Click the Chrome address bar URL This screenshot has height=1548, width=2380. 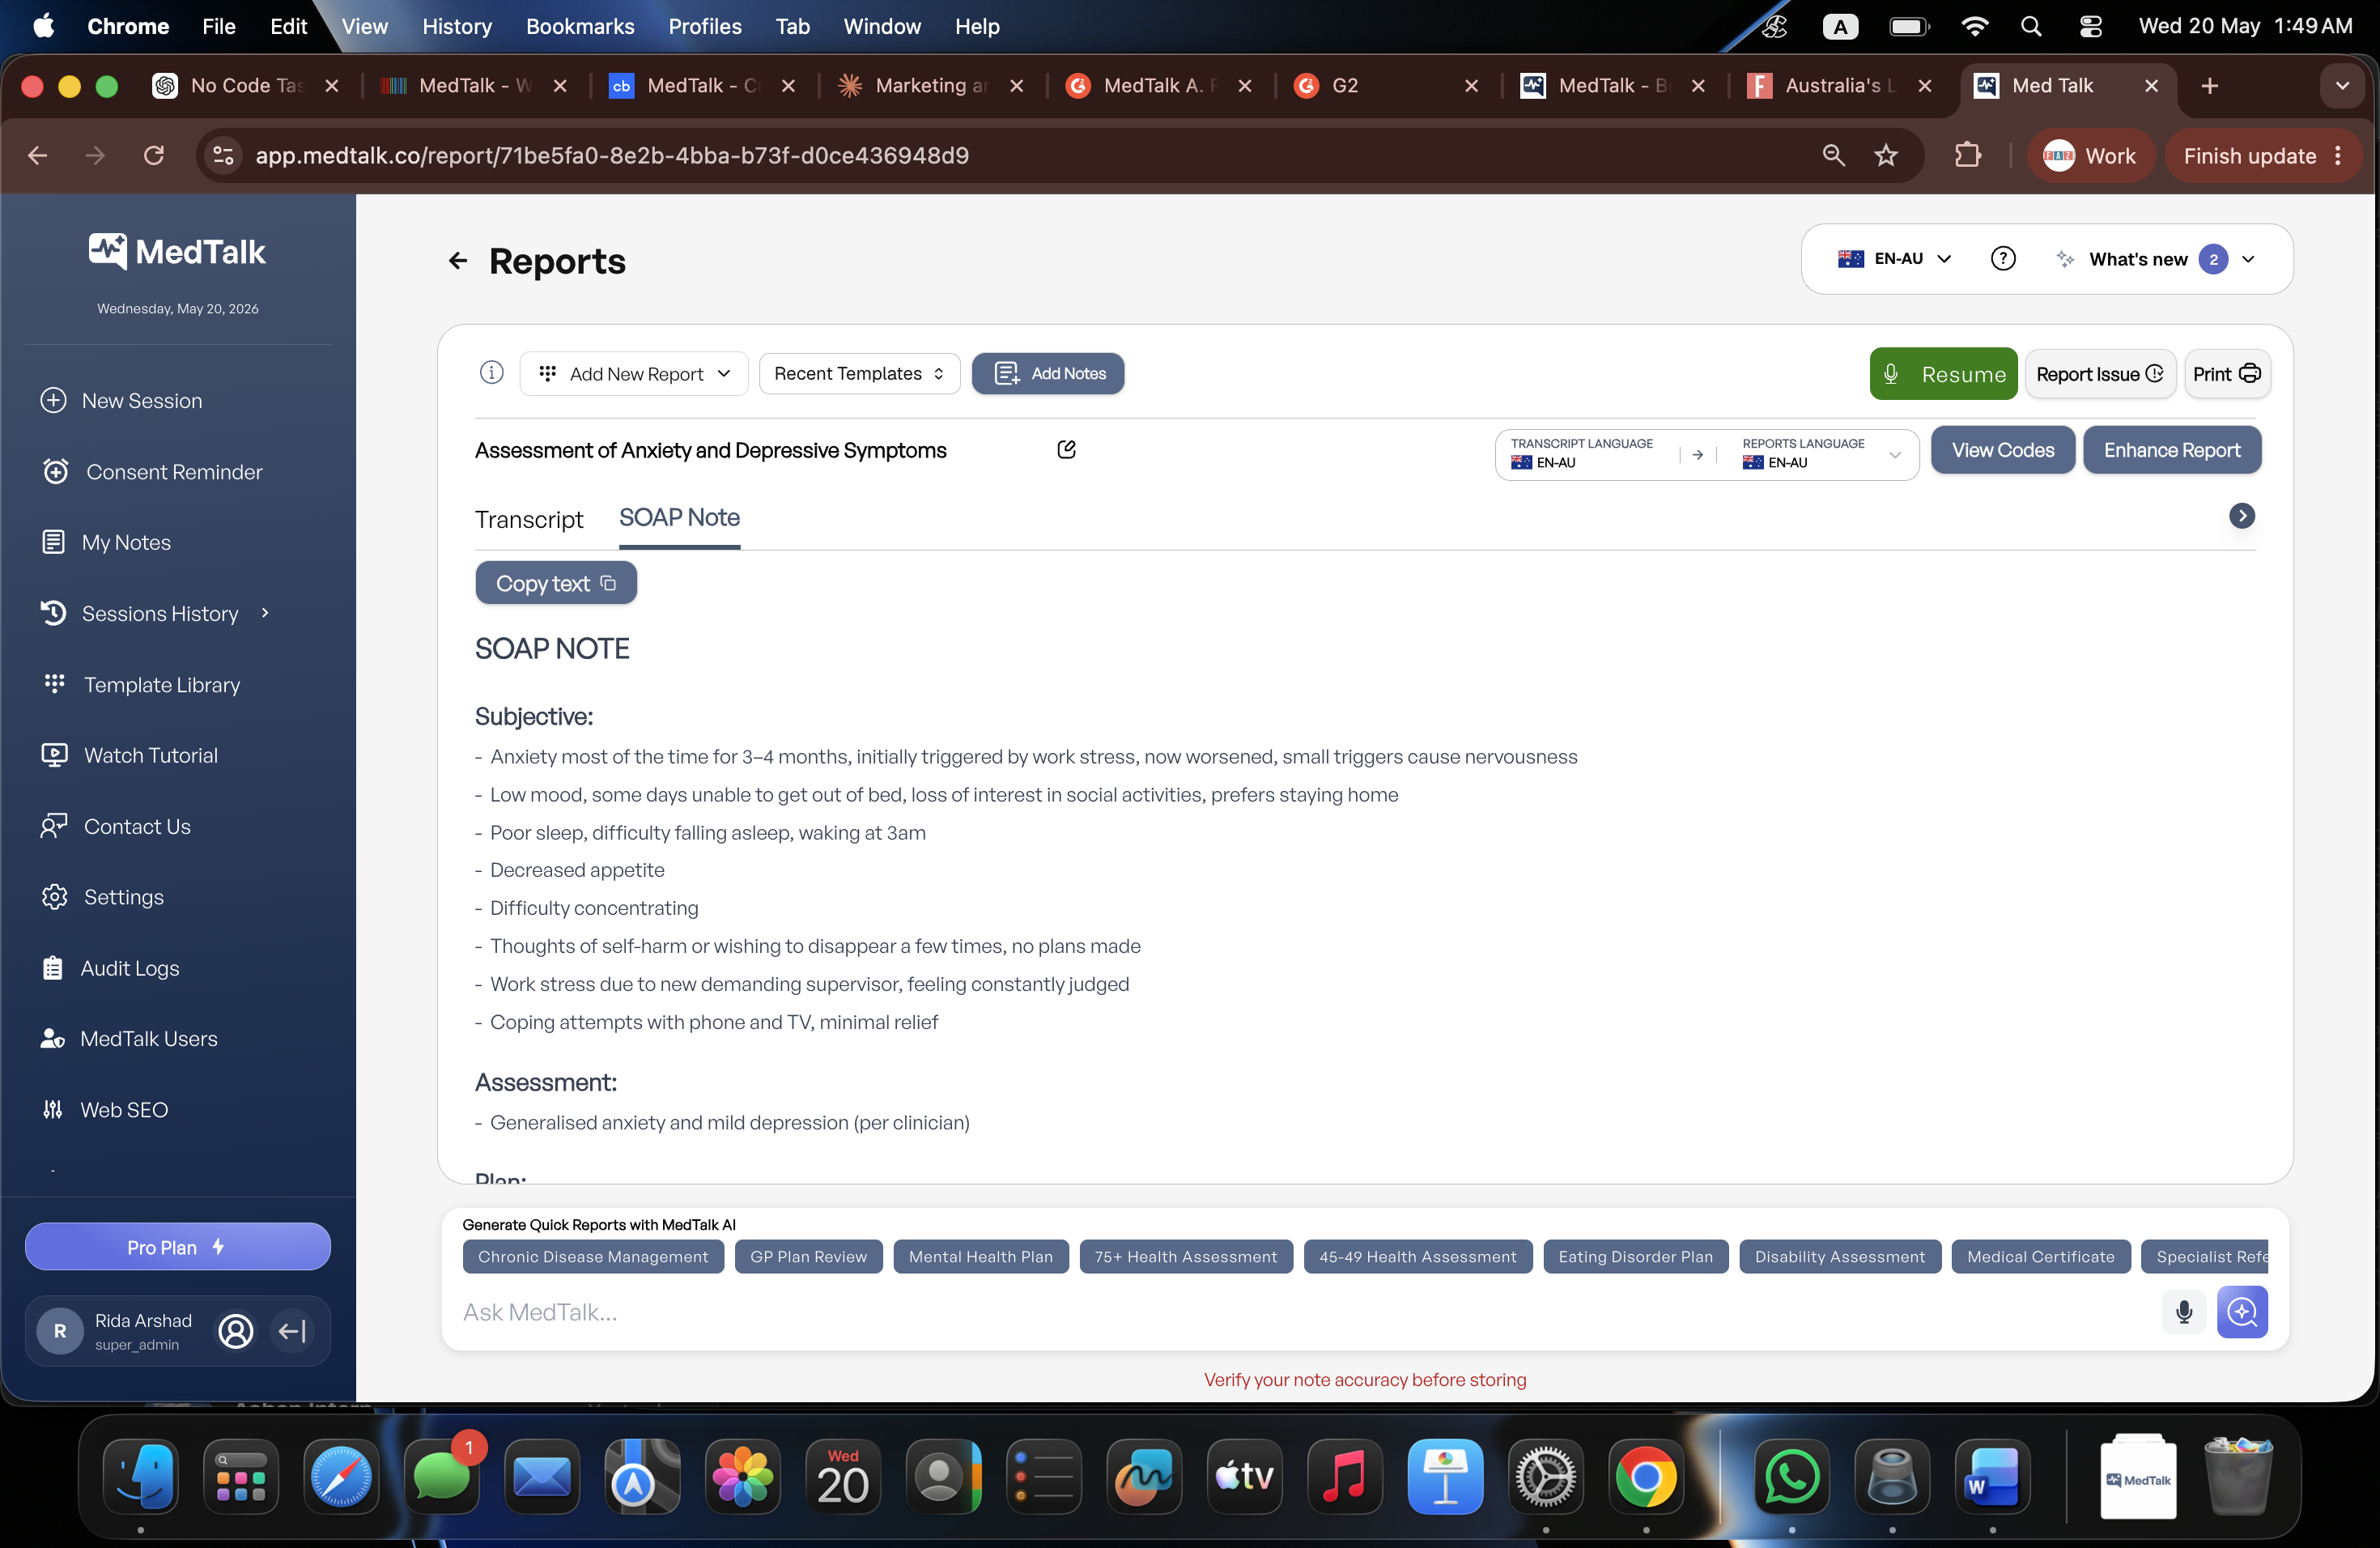pos(611,155)
